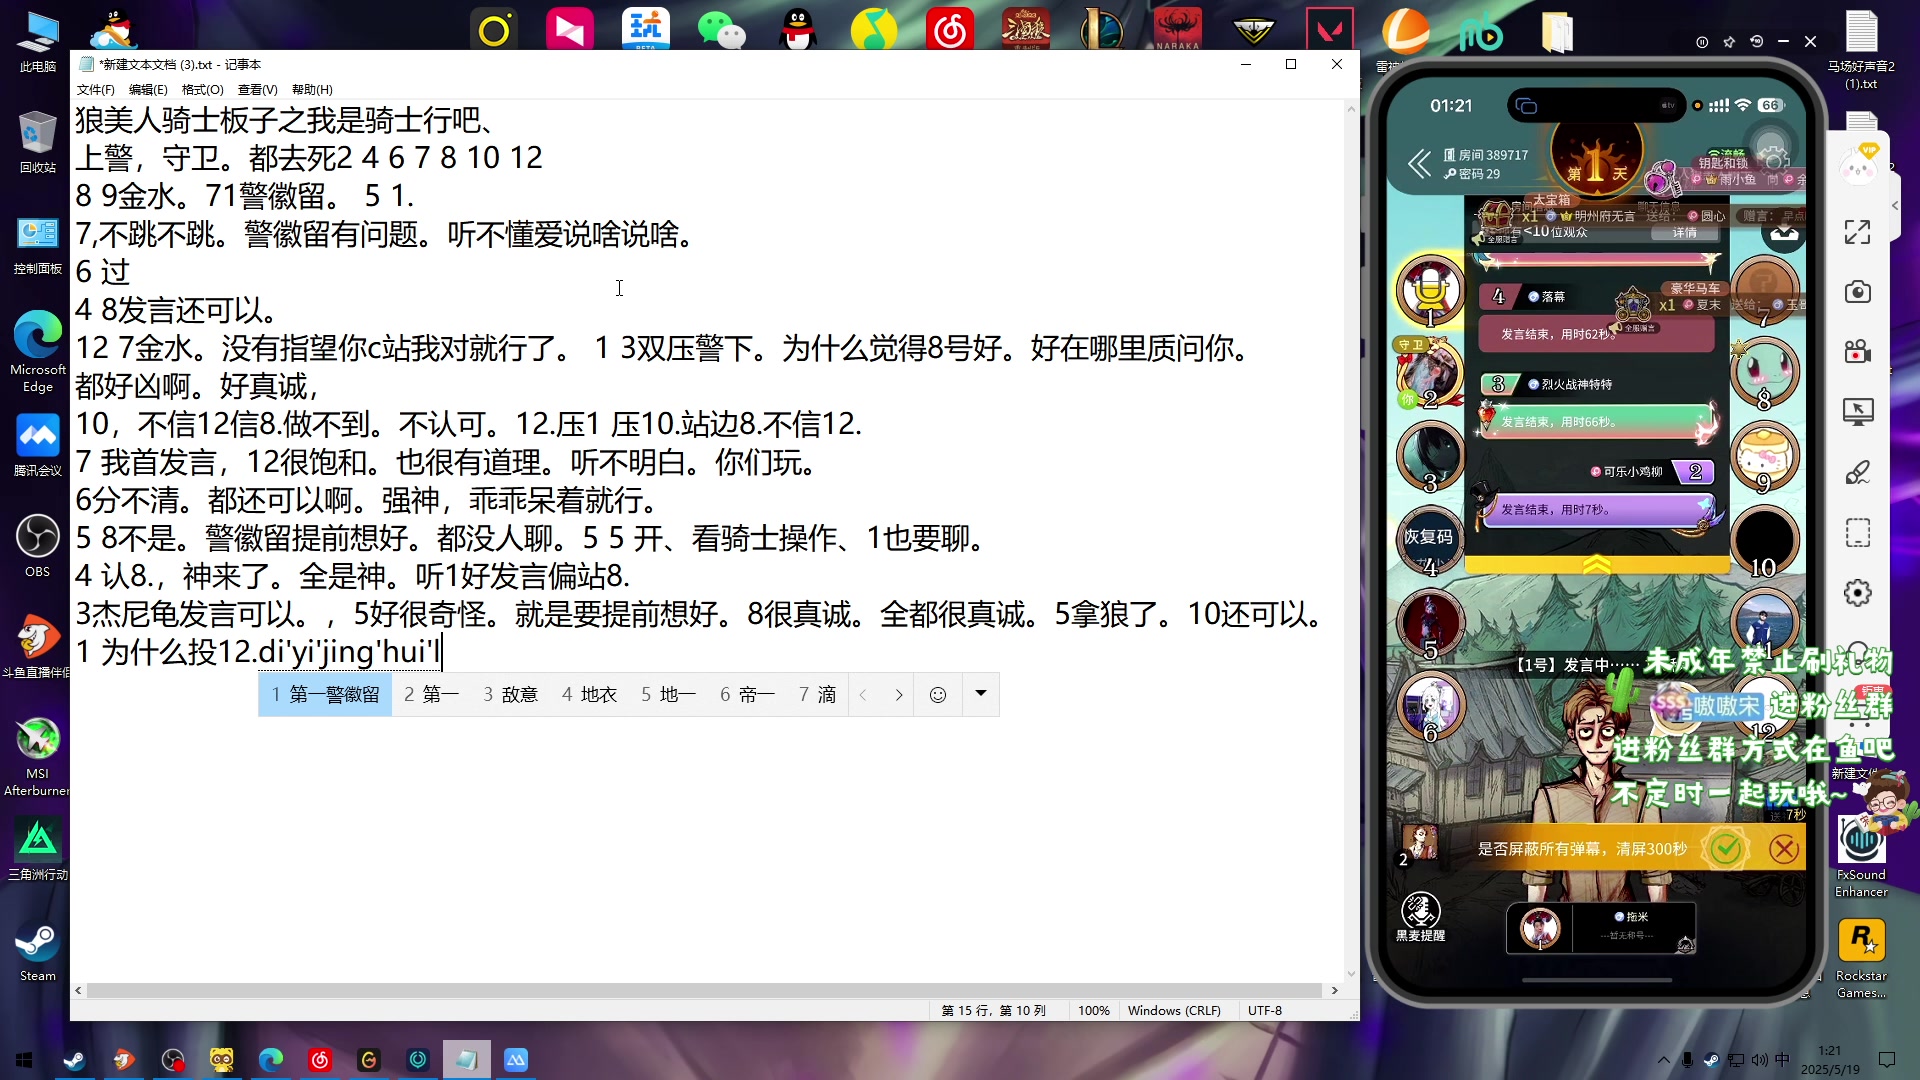The width and height of the screenshot is (1920, 1080).
Task: Decline blocking bullet comments with red X
Action: pos(1784,849)
